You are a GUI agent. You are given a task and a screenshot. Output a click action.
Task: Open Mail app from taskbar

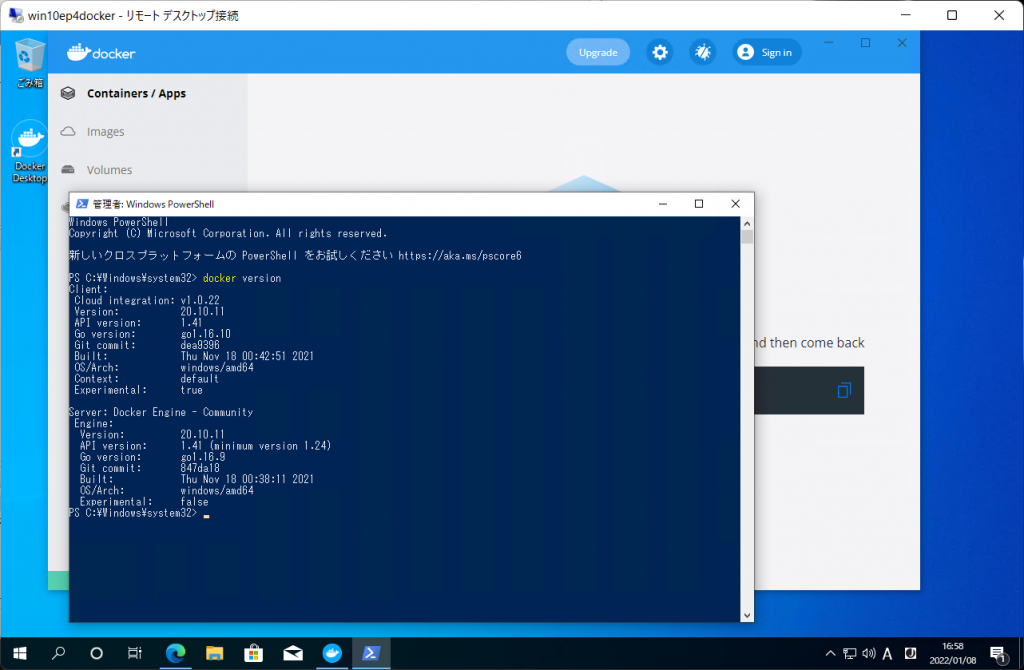(293, 653)
